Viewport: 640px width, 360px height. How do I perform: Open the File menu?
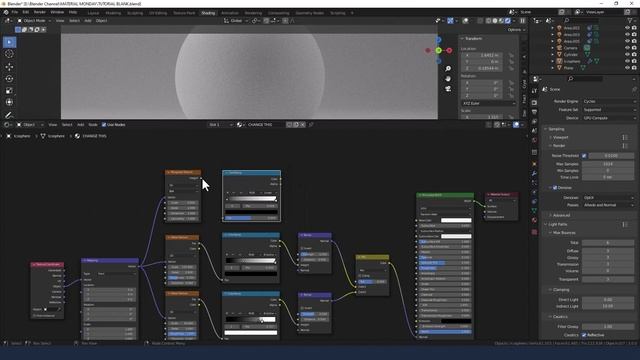[x=15, y=12]
